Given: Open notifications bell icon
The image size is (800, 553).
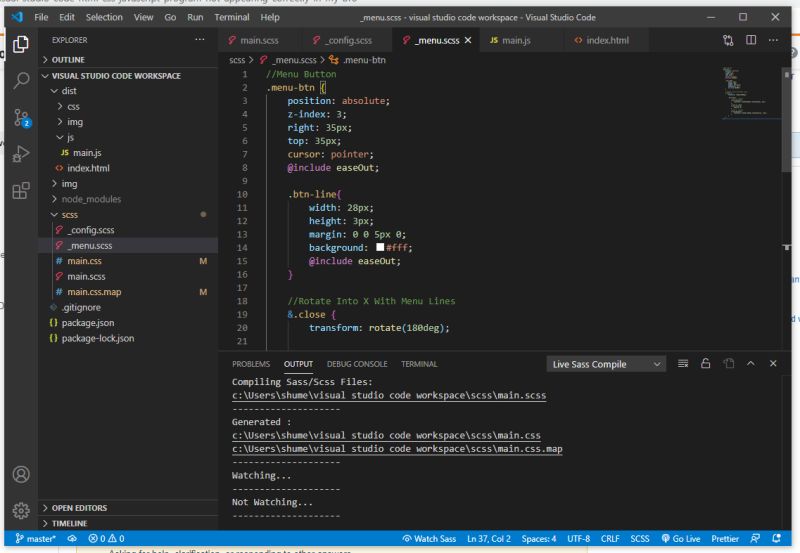Looking at the screenshot, I should 777,539.
